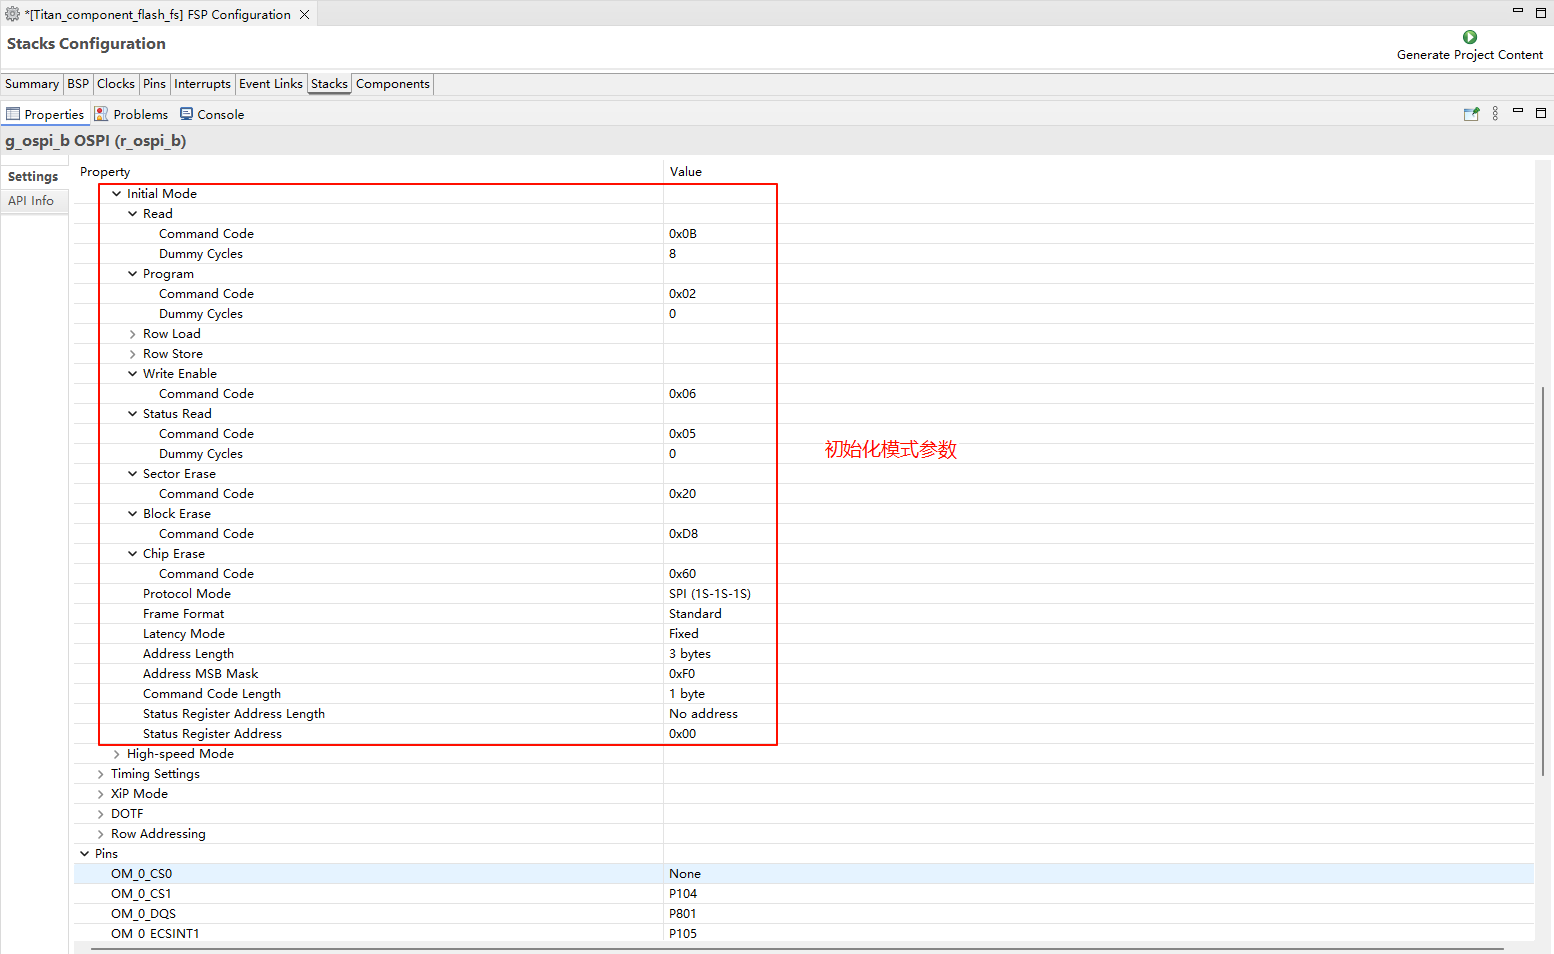Open the Event Links tab

click(270, 84)
